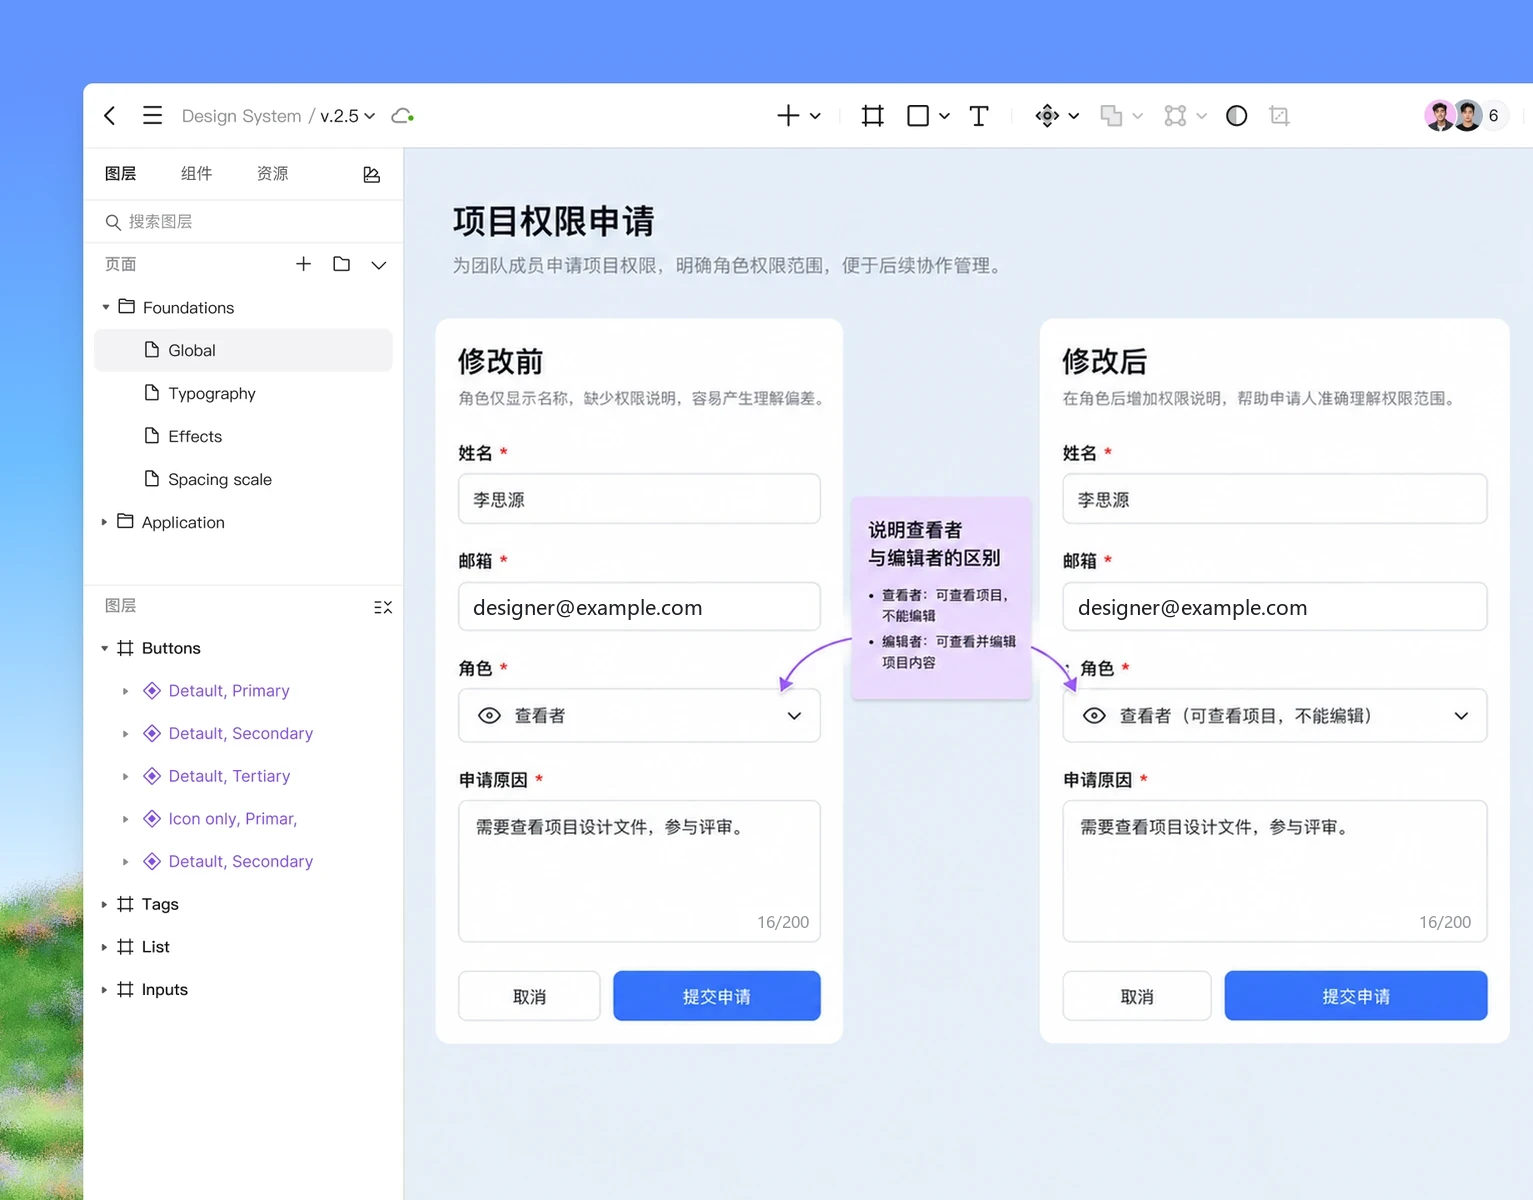Select the Typography page
Viewport: 1533px width, 1200px height.
(243, 393)
